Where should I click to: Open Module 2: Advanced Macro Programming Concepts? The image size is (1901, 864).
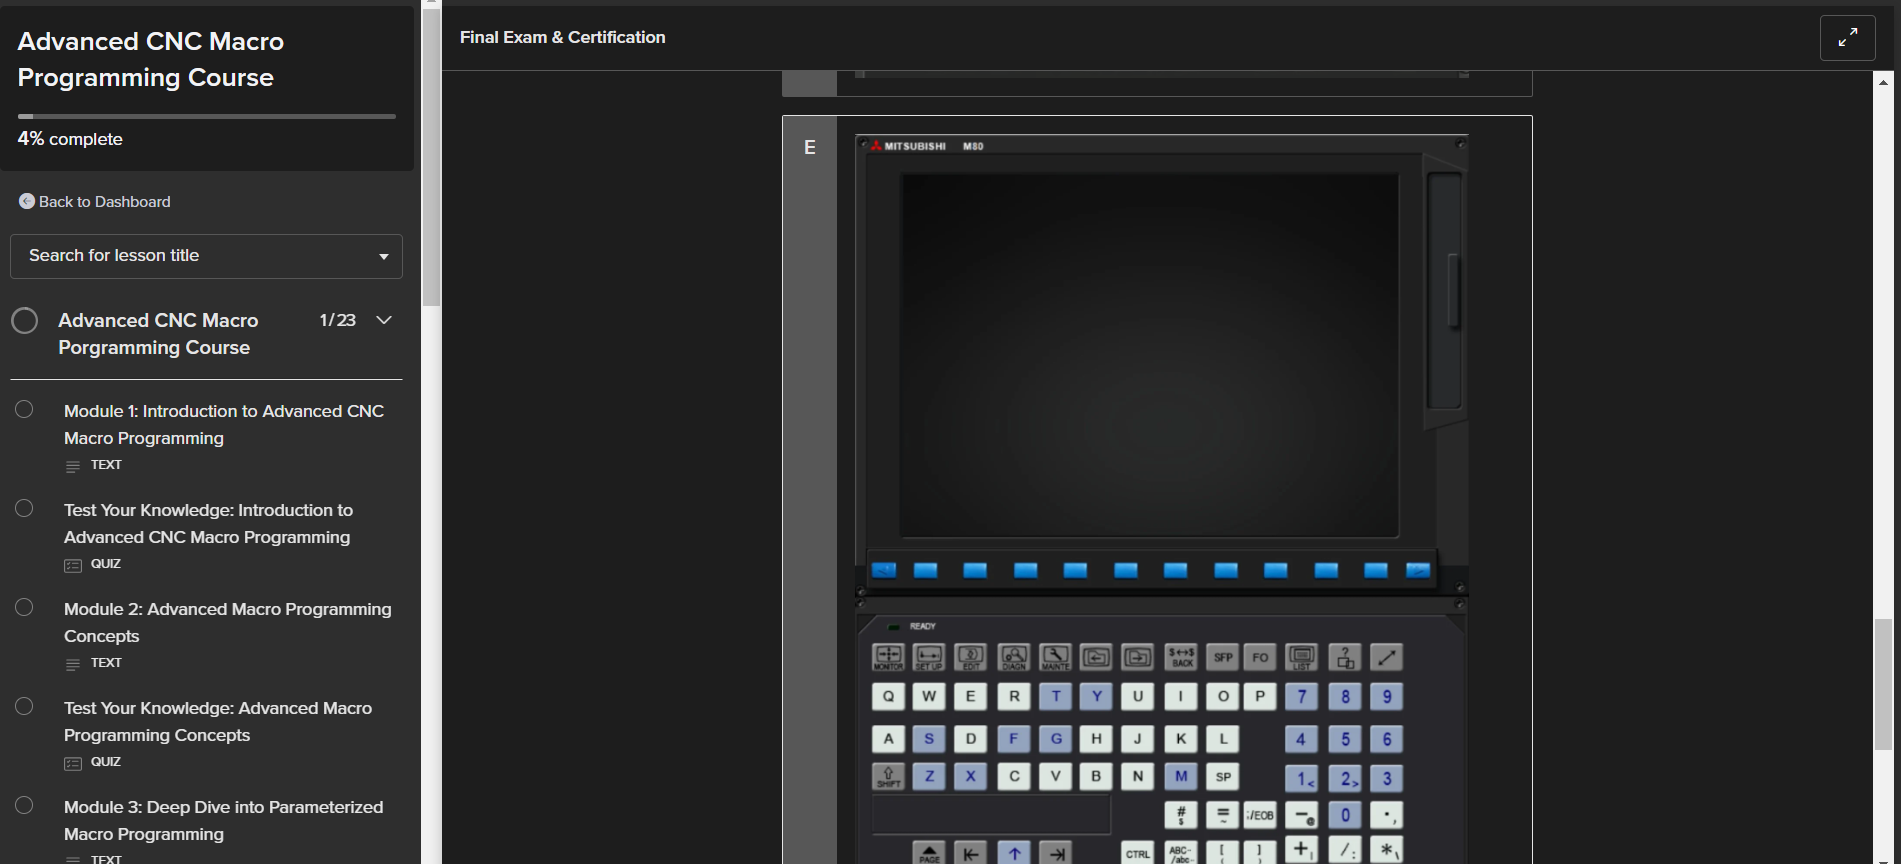coord(228,622)
